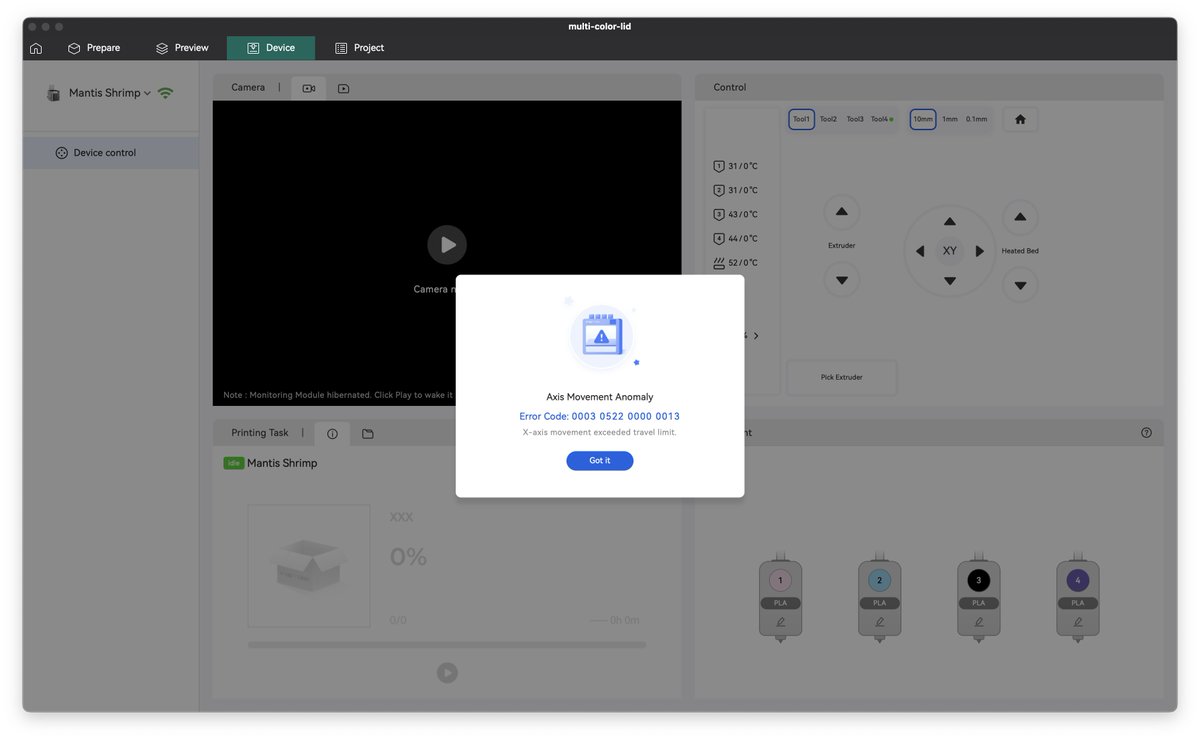Click nozzle 1 temperature 31 / 0 °C
1200x740 pixels.
pyautogui.click(x=736, y=166)
